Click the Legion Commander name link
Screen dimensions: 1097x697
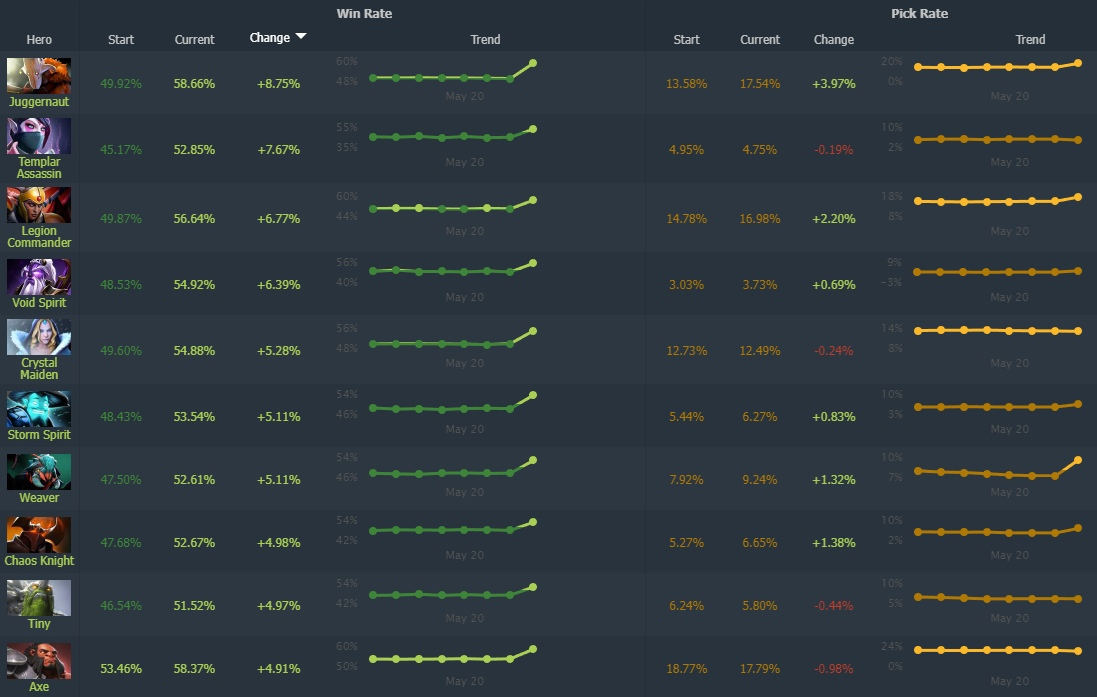point(38,237)
